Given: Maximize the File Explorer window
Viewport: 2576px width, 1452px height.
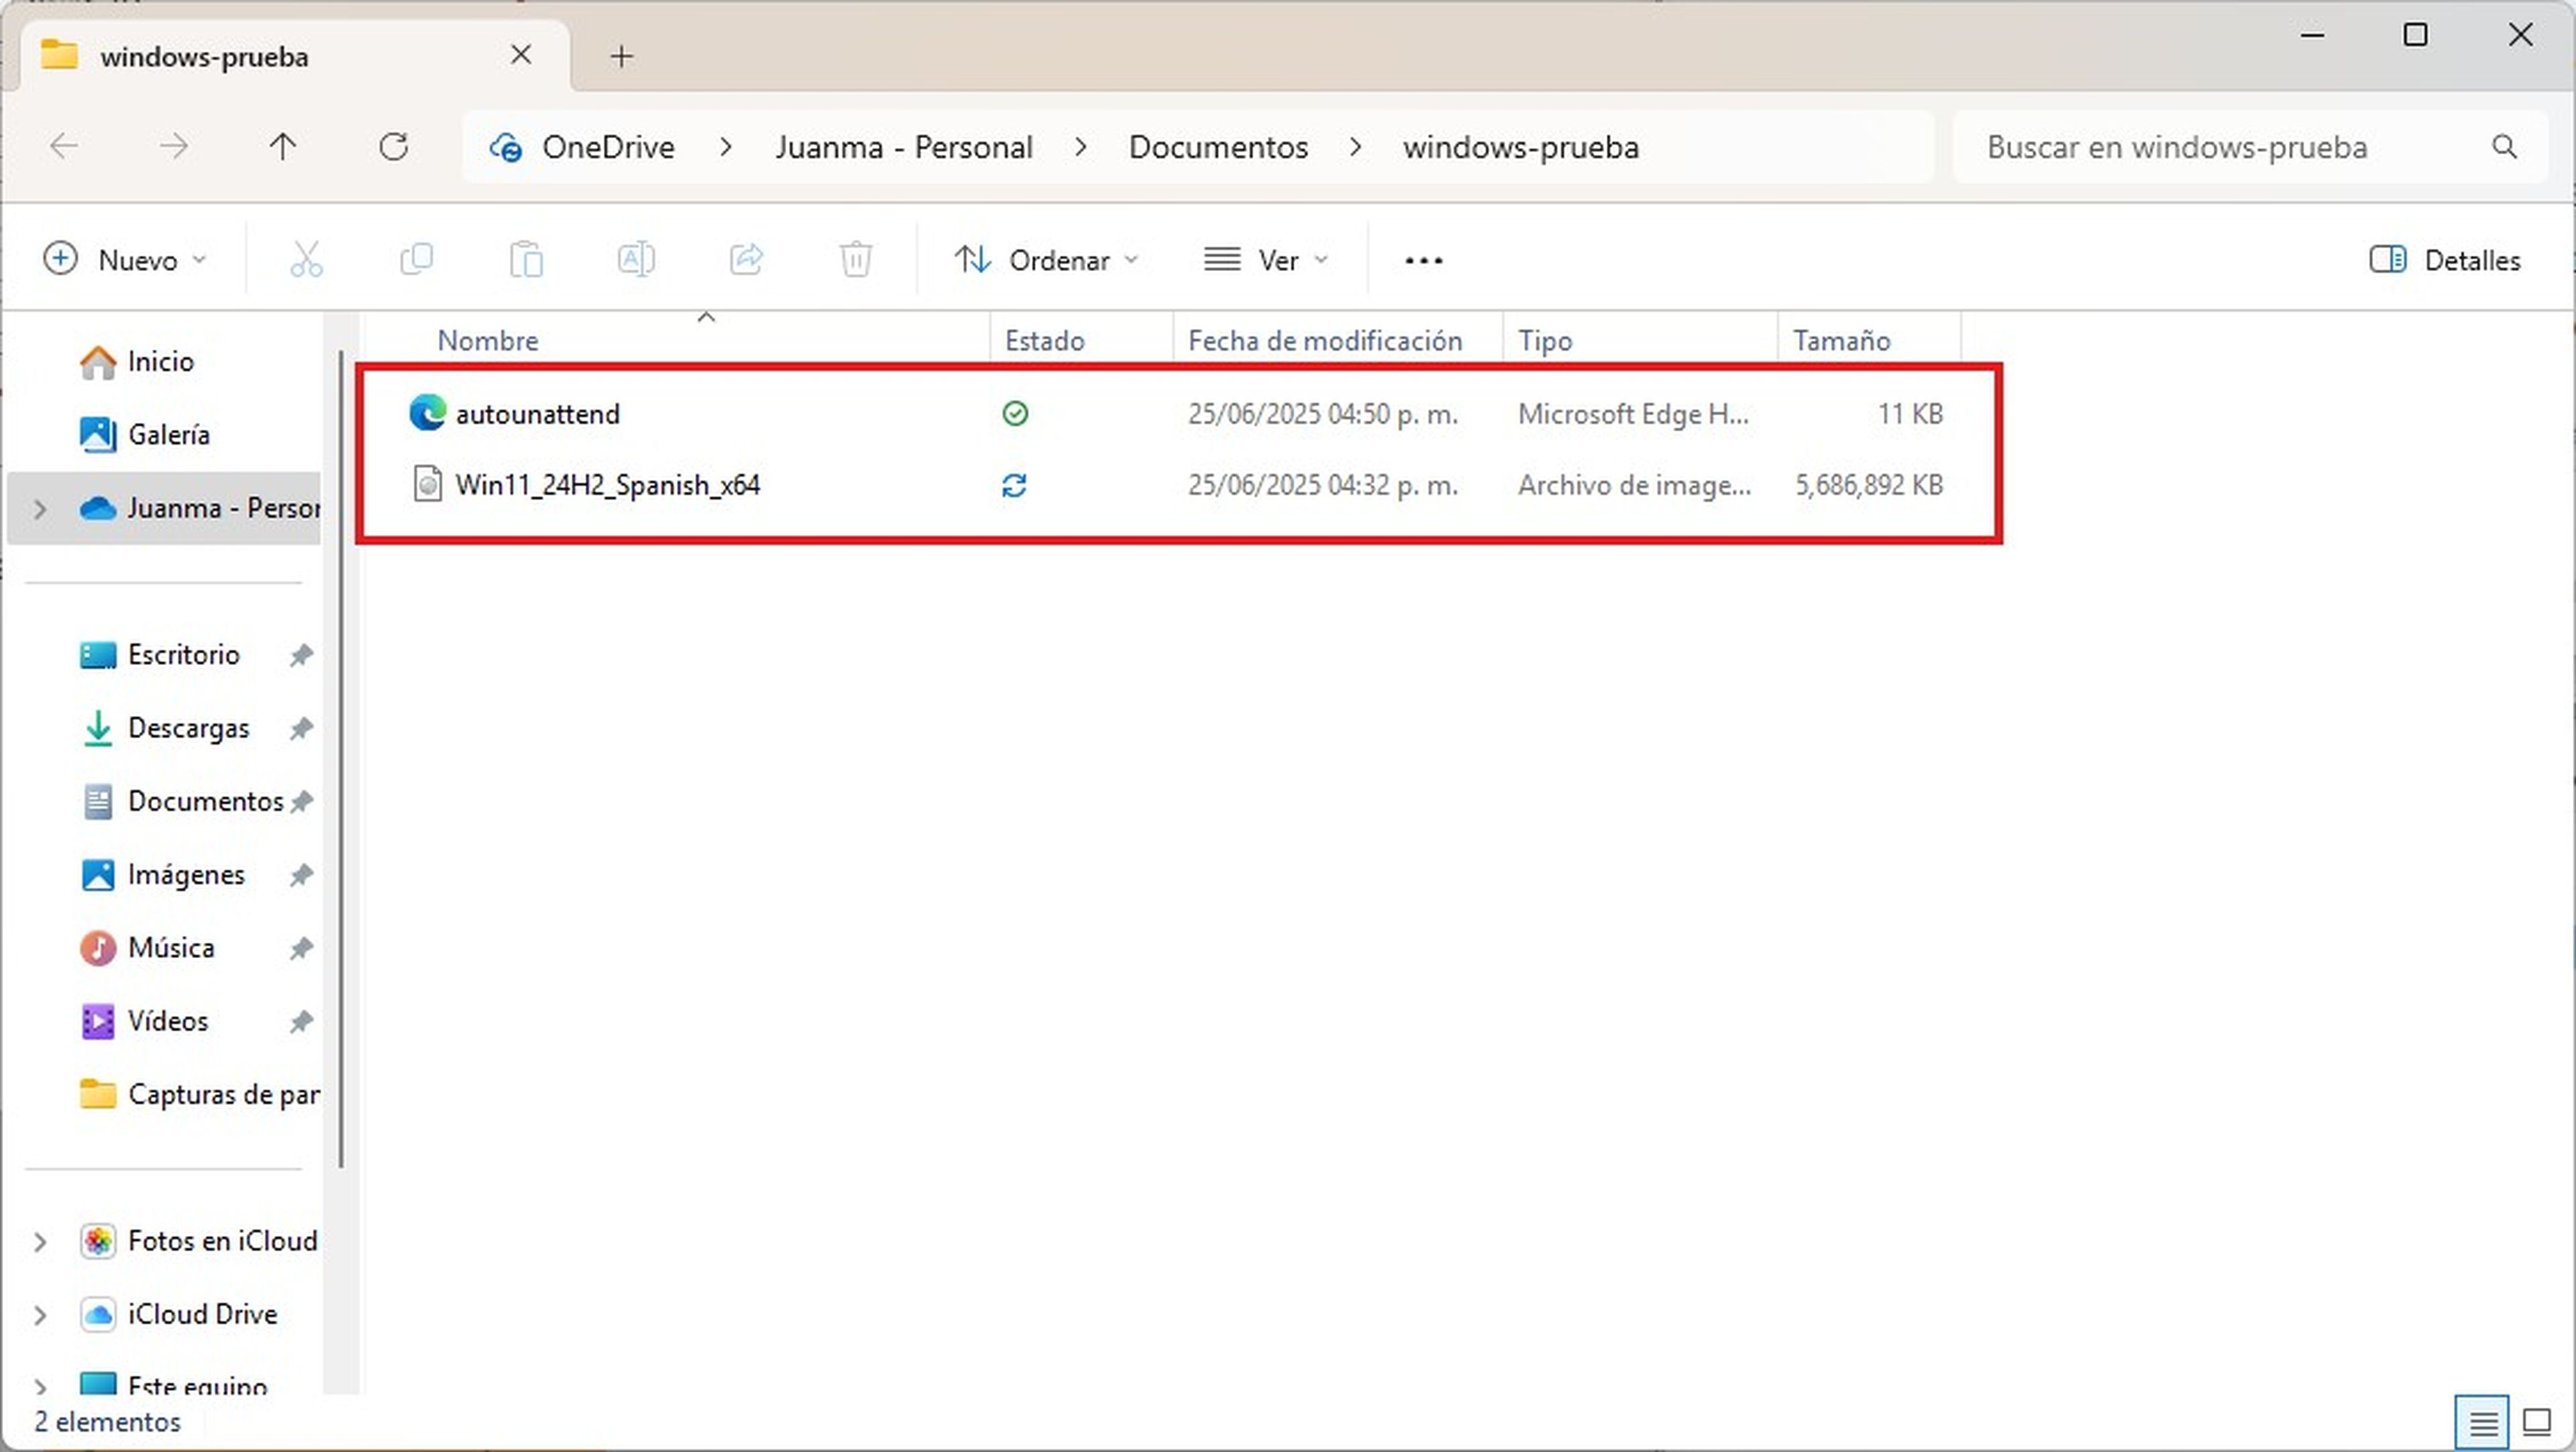Looking at the screenshot, I should 2415,35.
